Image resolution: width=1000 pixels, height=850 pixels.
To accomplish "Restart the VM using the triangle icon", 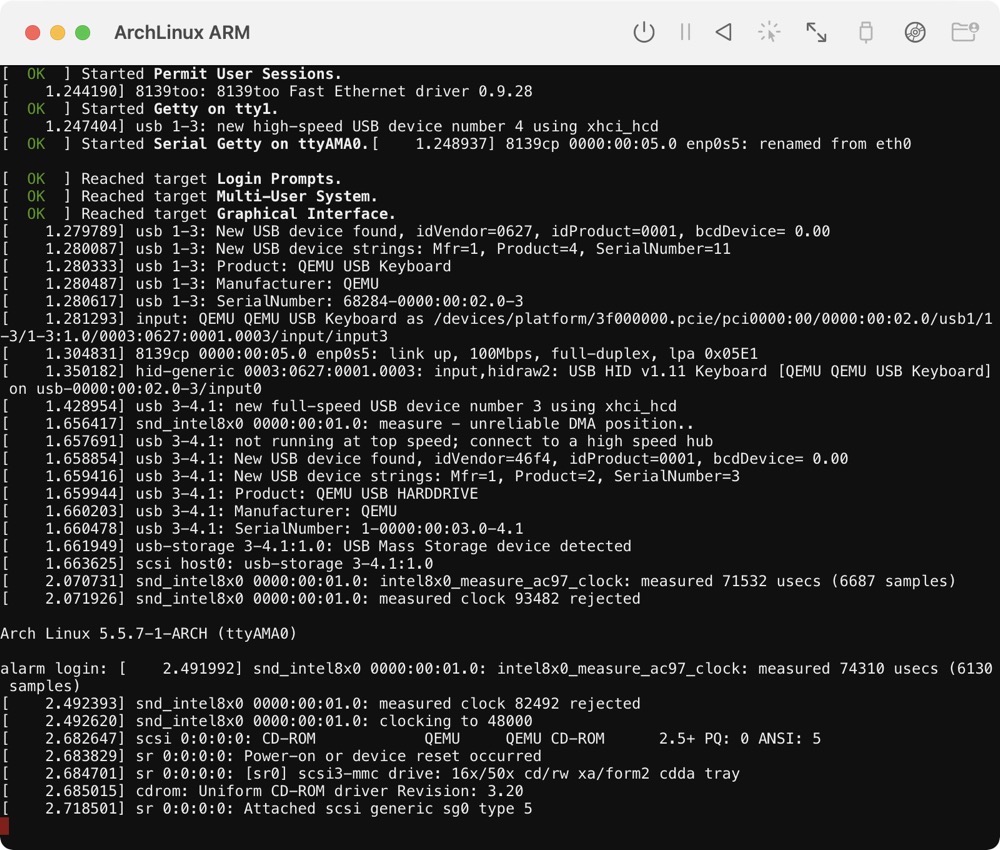I will pyautogui.click(x=723, y=32).
